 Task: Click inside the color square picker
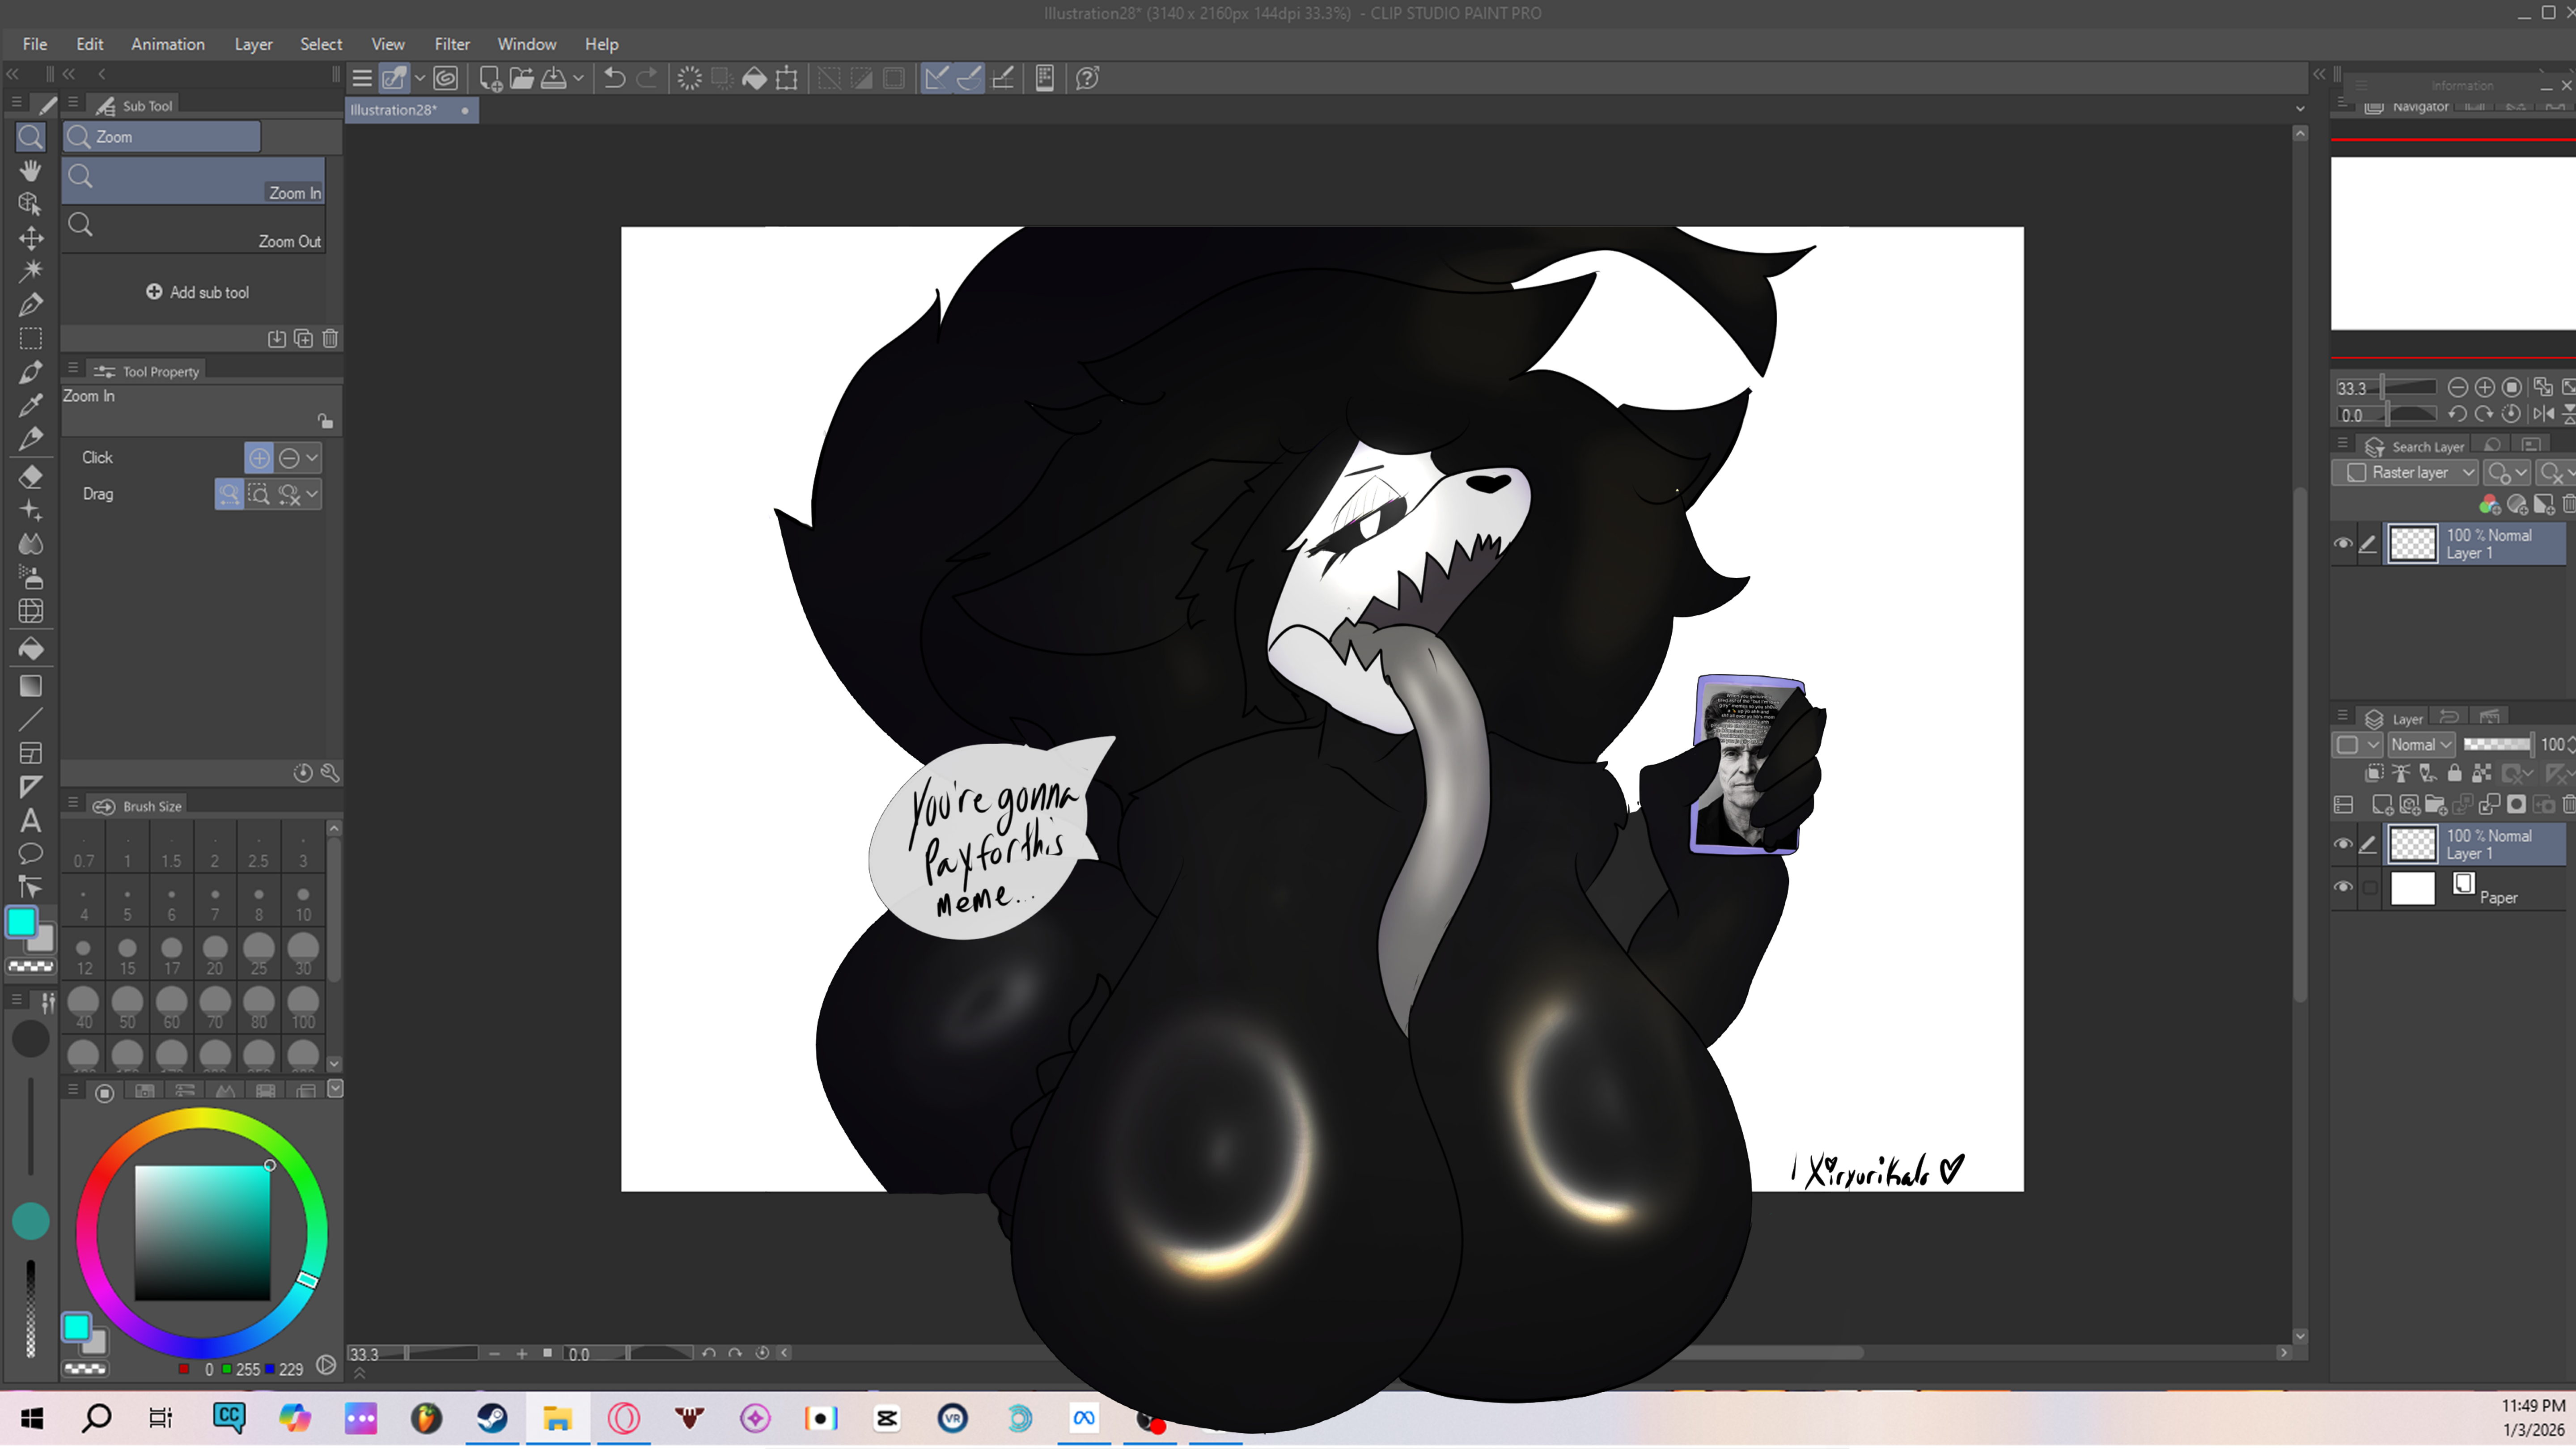click(x=202, y=1232)
